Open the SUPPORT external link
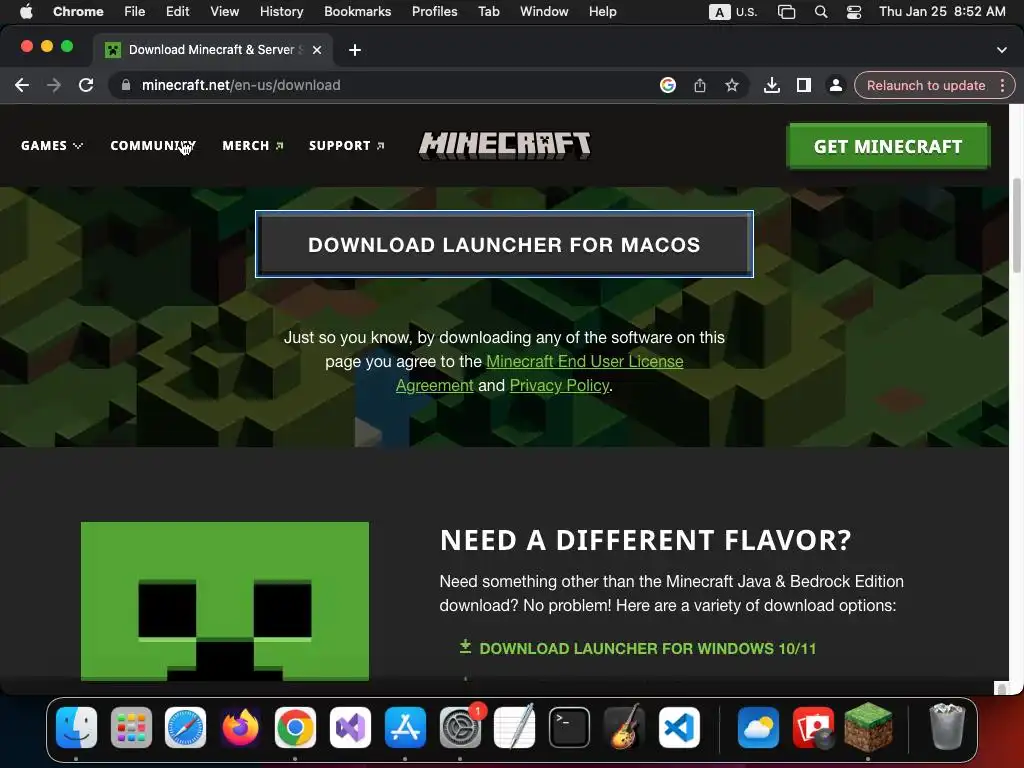Viewport: 1024px width, 768px height. click(346, 146)
